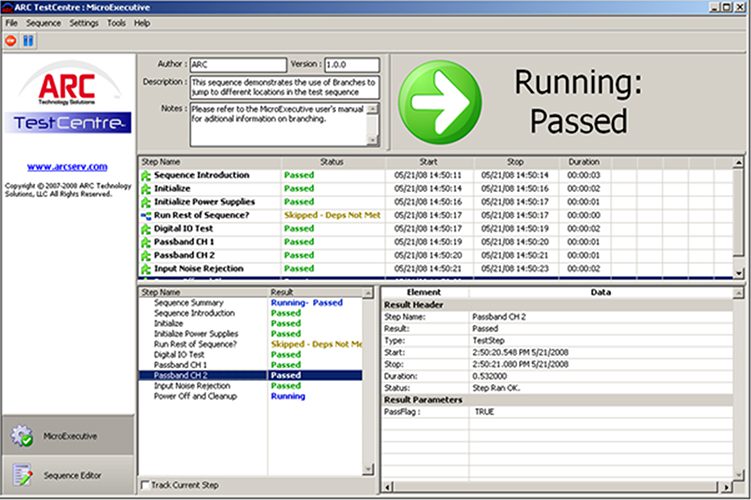Open the Sequence menu
This screenshot has height=500, width=751.
[x=44, y=23]
